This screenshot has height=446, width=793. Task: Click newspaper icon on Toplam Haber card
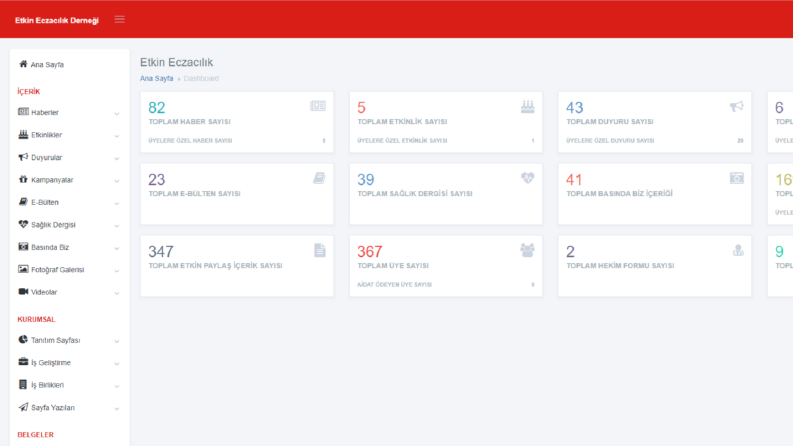point(318,106)
